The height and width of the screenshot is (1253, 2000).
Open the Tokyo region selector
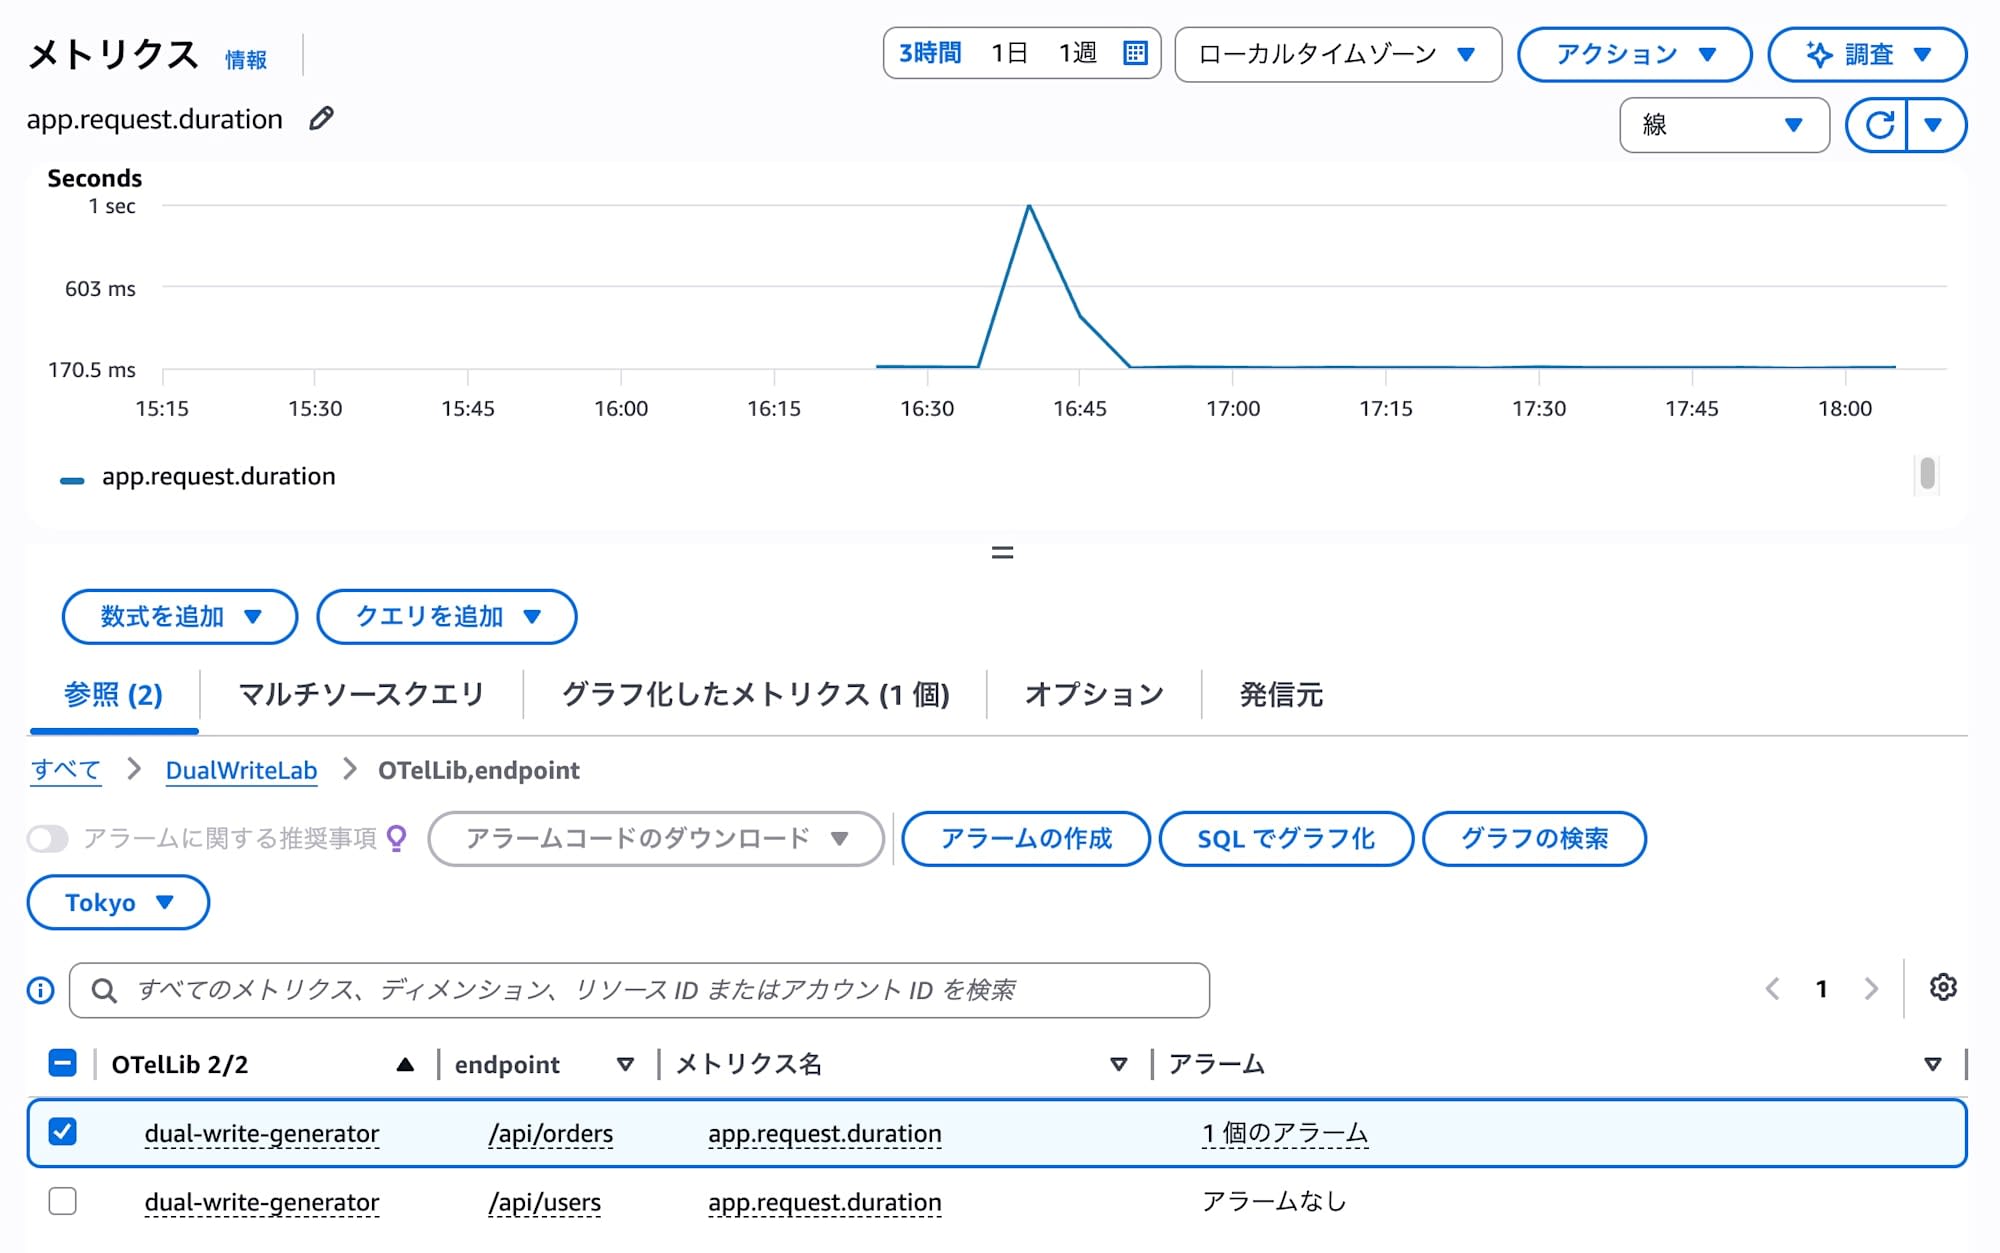[x=118, y=902]
